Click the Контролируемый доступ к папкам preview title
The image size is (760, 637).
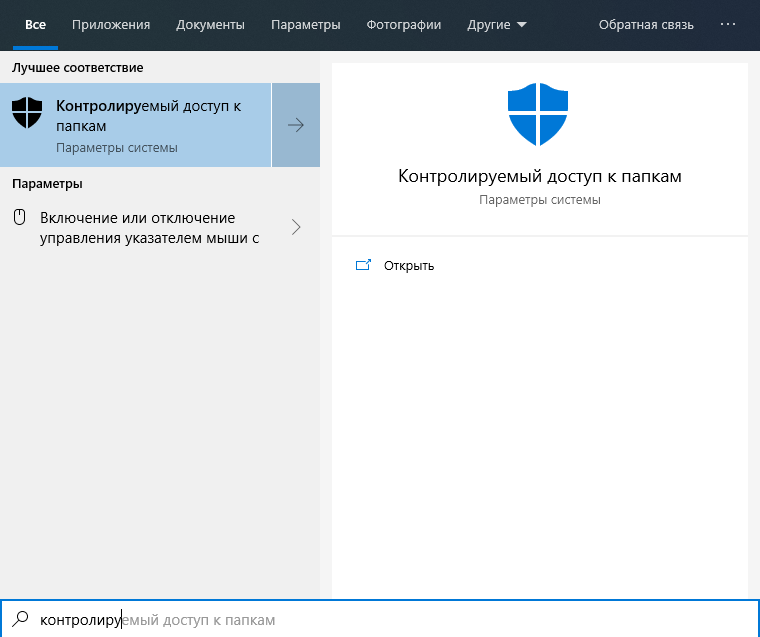(539, 176)
